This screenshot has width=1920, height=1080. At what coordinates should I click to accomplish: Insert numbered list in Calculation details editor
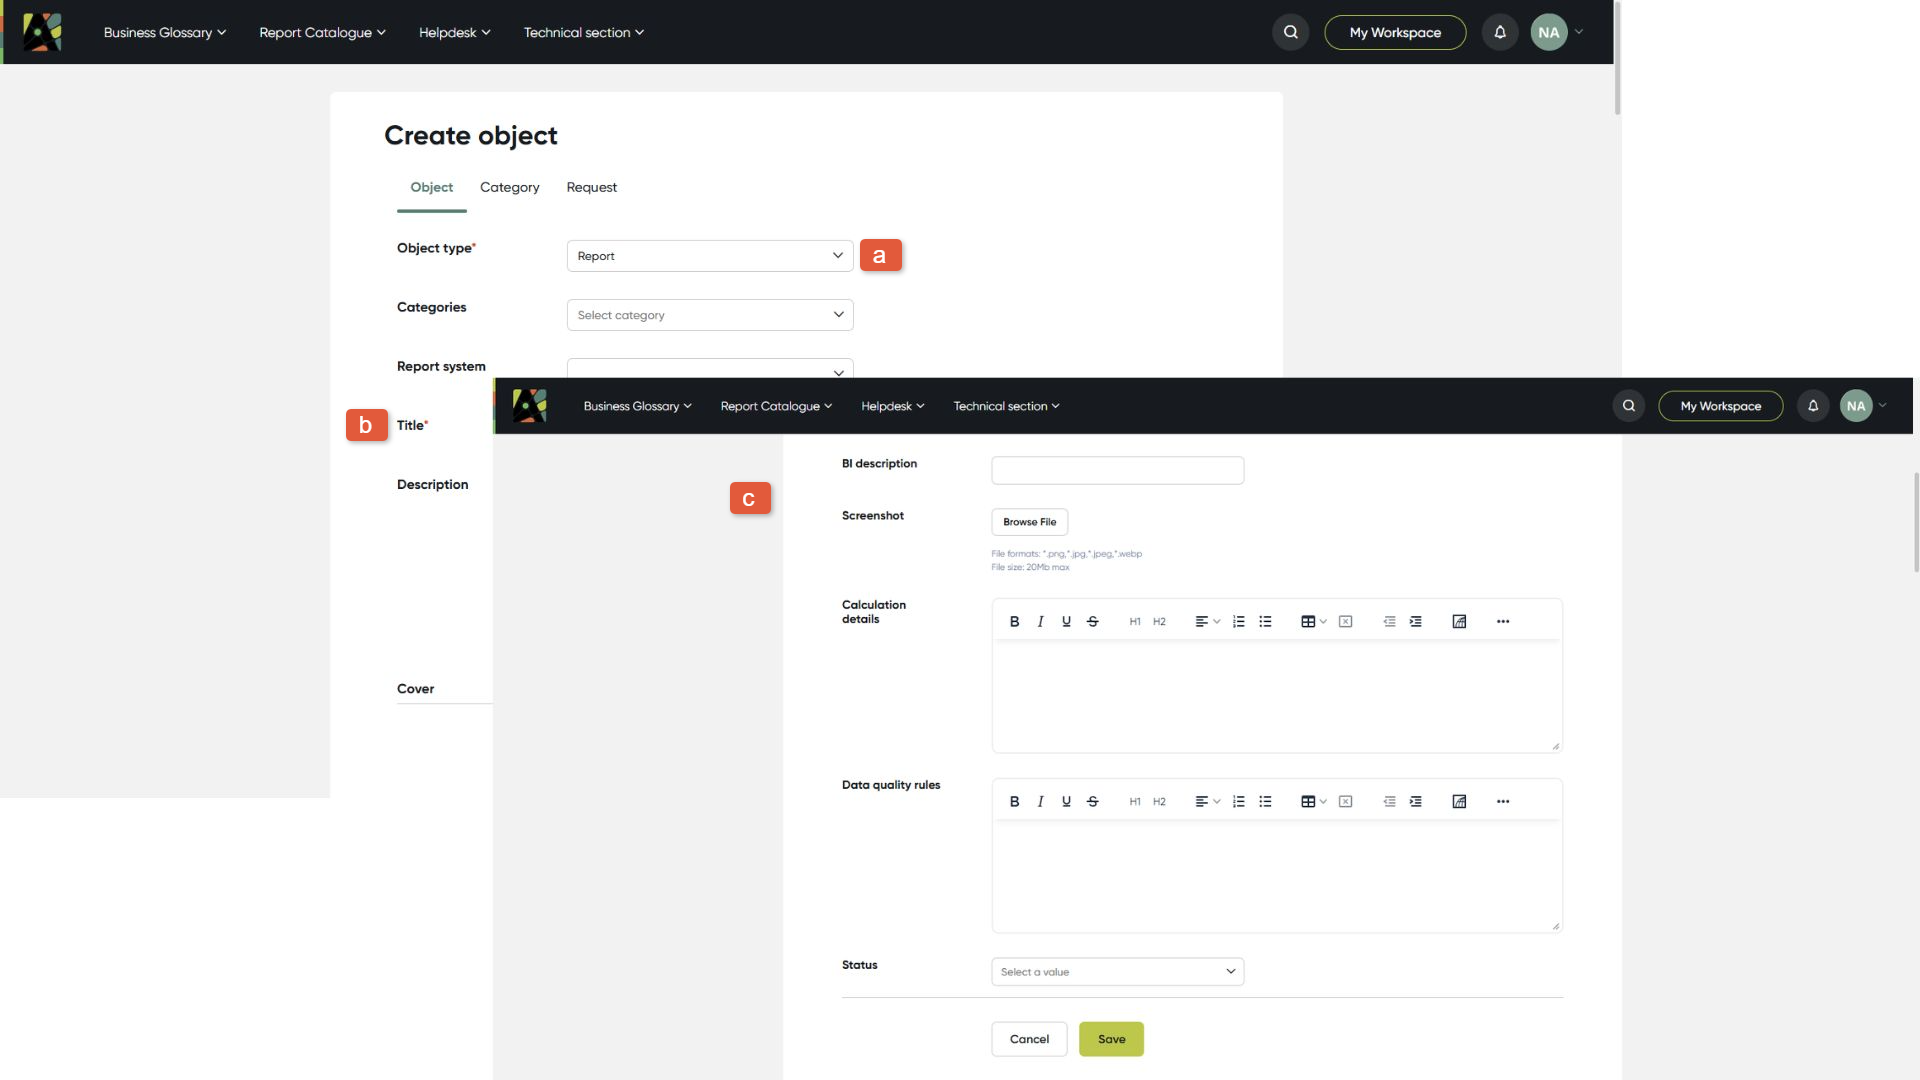1238,621
